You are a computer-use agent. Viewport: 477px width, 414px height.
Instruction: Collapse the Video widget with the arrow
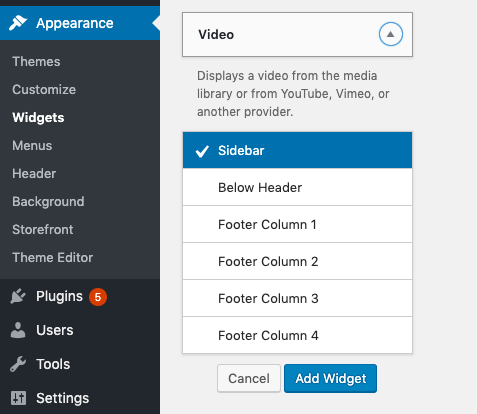tap(391, 34)
